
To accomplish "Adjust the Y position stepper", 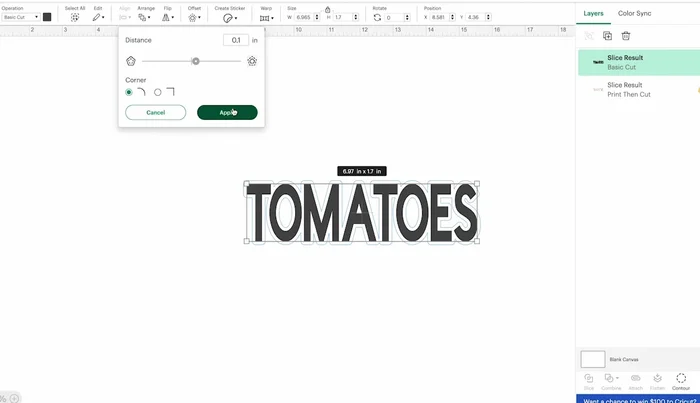I will (x=488, y=17).
